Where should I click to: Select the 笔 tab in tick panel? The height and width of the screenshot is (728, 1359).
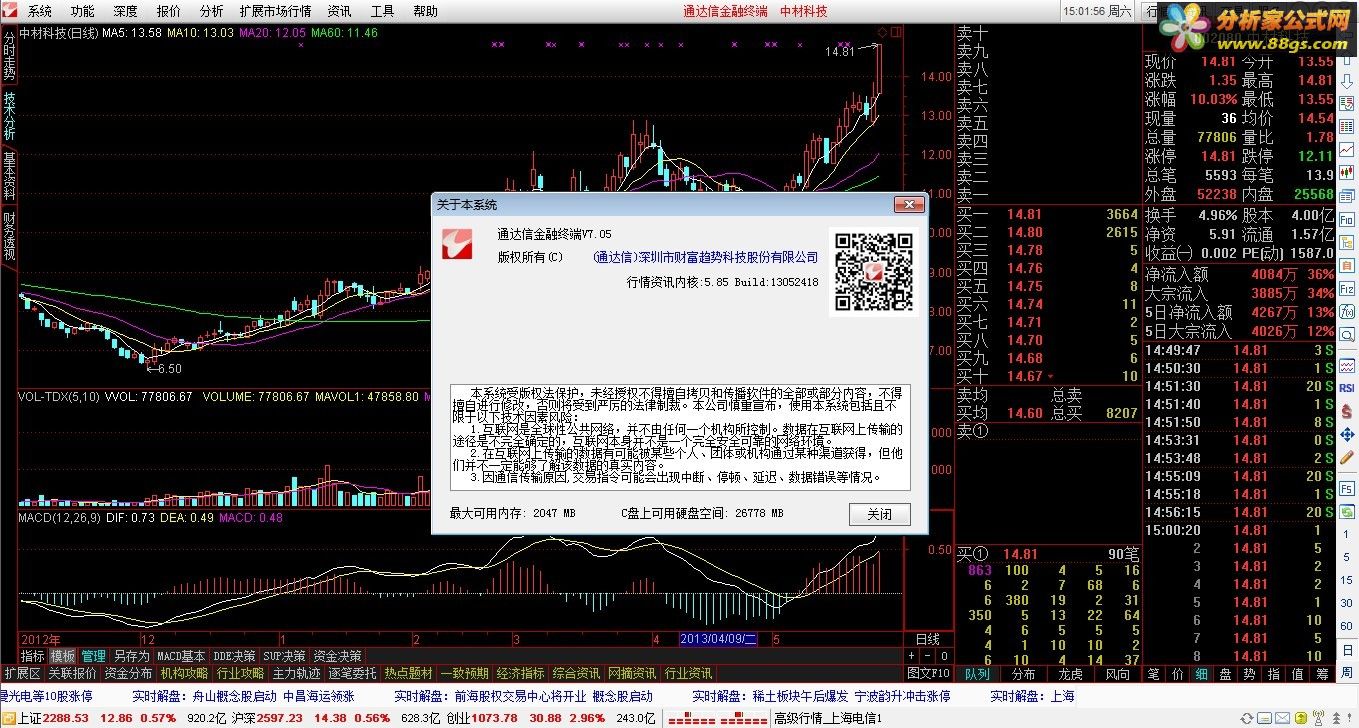[1153, 674]
